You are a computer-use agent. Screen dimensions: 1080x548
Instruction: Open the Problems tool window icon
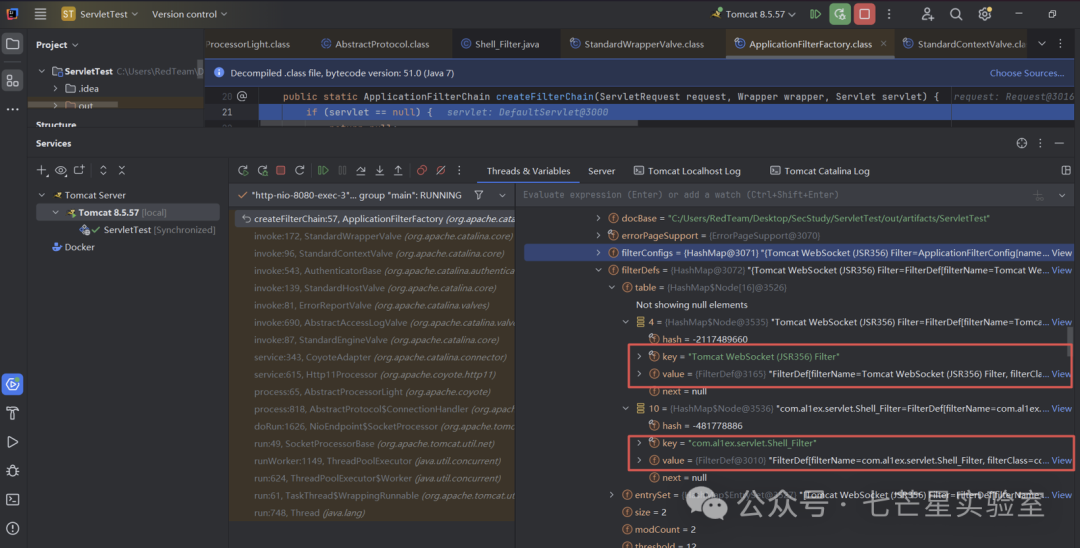(x=12, y=529)
